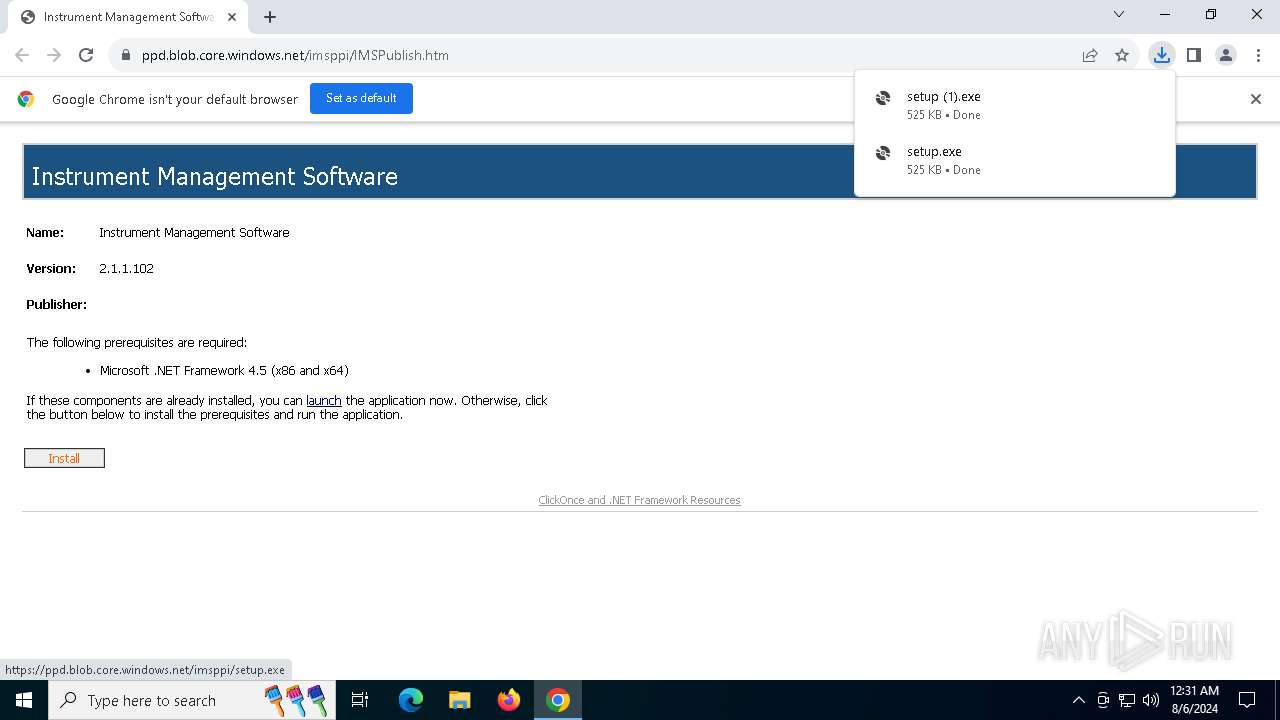Screen dimensions: 1280x720
Task: Open the side panel icon
Action: [x=1194, y=55]
